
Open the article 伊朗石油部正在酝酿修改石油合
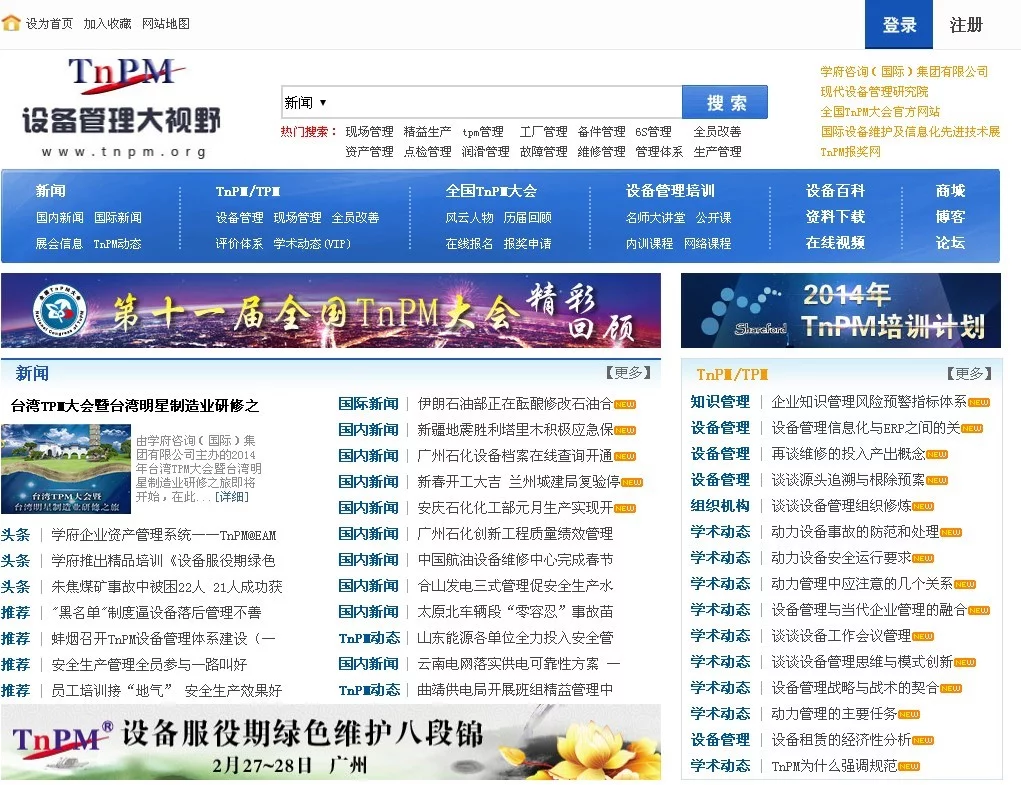[515, 404]
